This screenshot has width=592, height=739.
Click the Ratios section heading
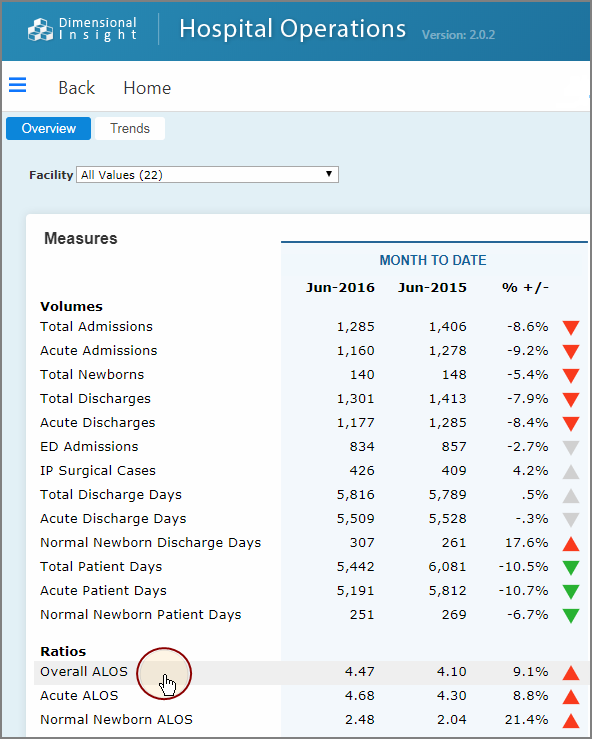[x=63, y=651]
